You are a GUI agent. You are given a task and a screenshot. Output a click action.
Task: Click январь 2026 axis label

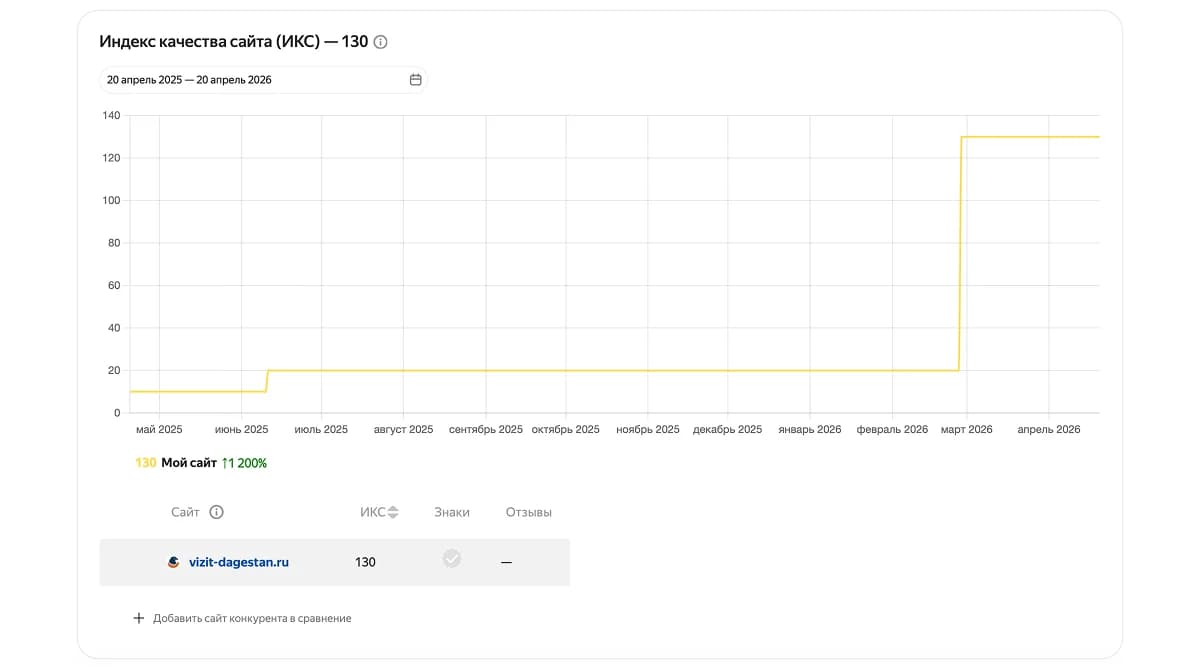point(810,429)
